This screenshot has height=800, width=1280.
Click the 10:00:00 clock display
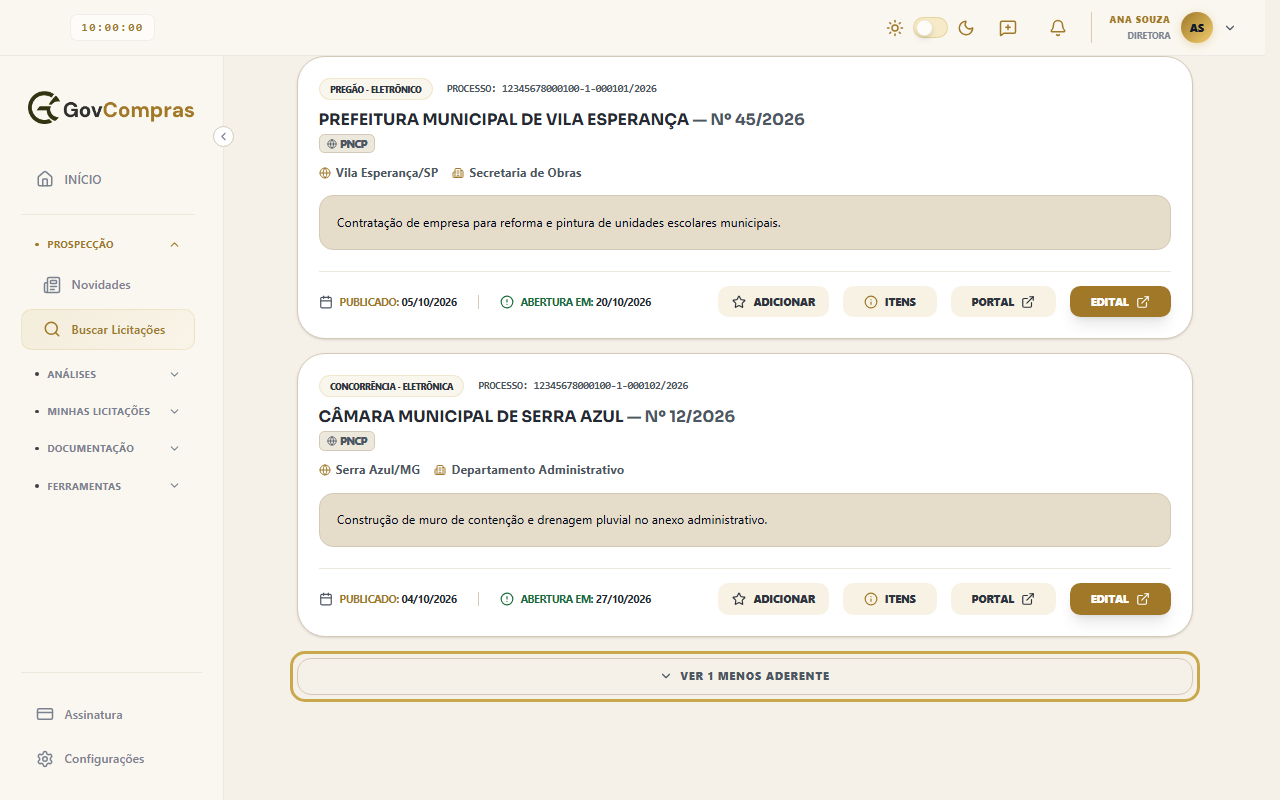pyautogui.click(x=112, y=28)
